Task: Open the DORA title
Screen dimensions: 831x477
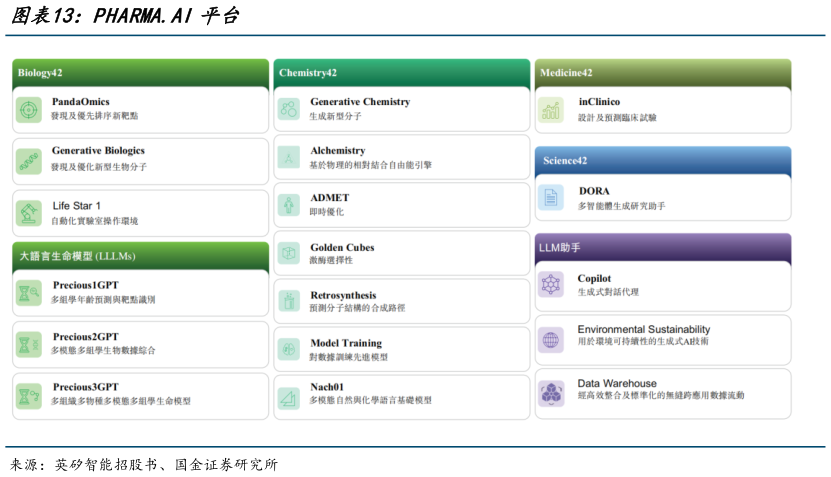Action: (x=594, y=191)
